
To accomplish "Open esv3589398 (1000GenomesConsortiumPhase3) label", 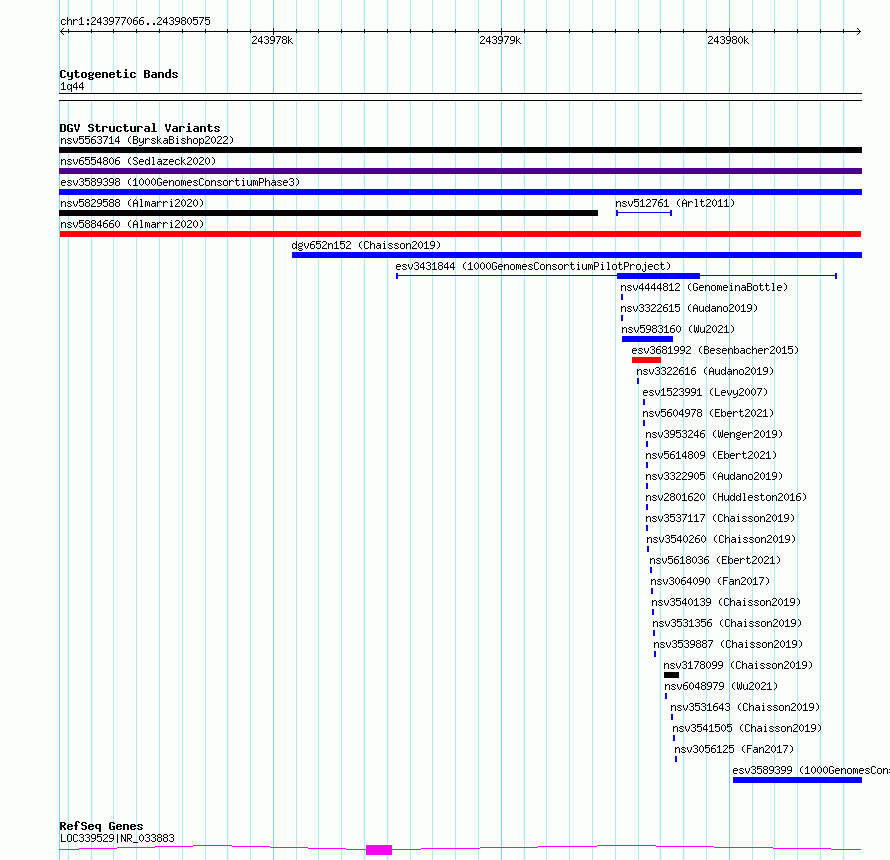I will (180, 182).
